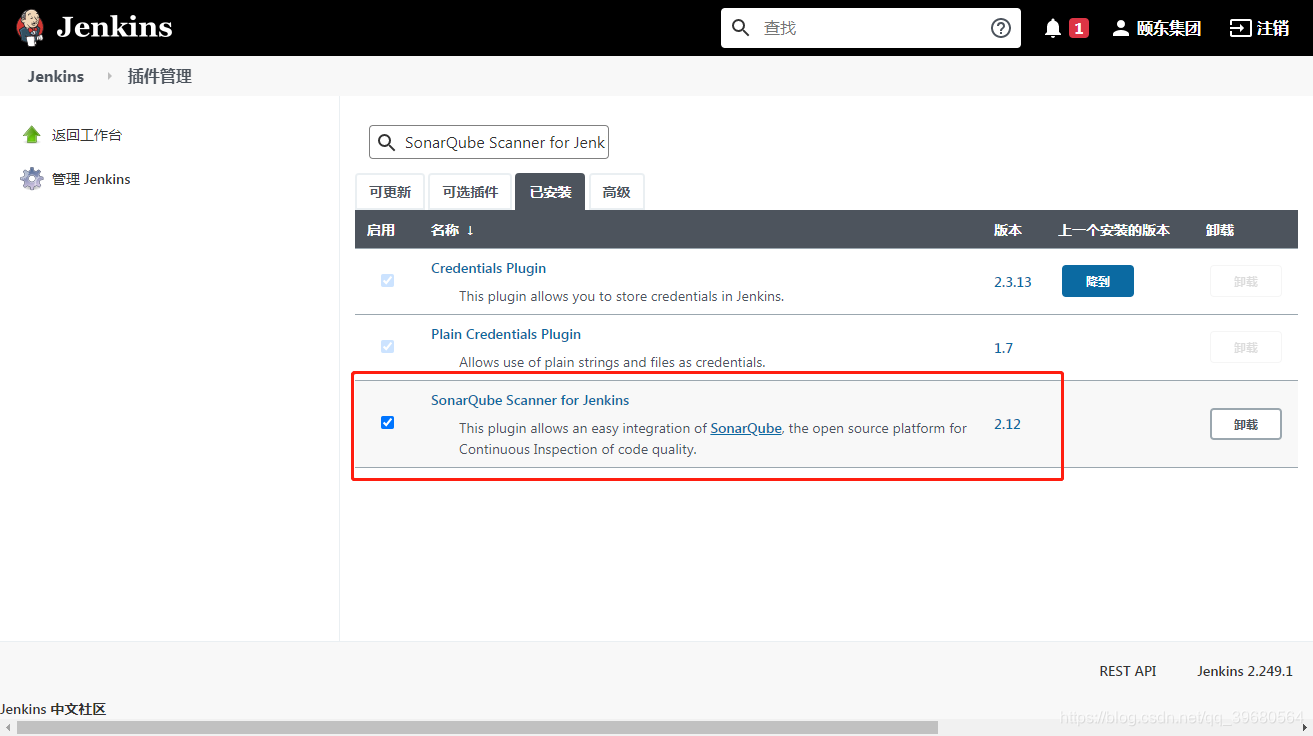Focus the header 查找 search box
The height and width of the screenshot is (736, 1313).
[870, 28]
